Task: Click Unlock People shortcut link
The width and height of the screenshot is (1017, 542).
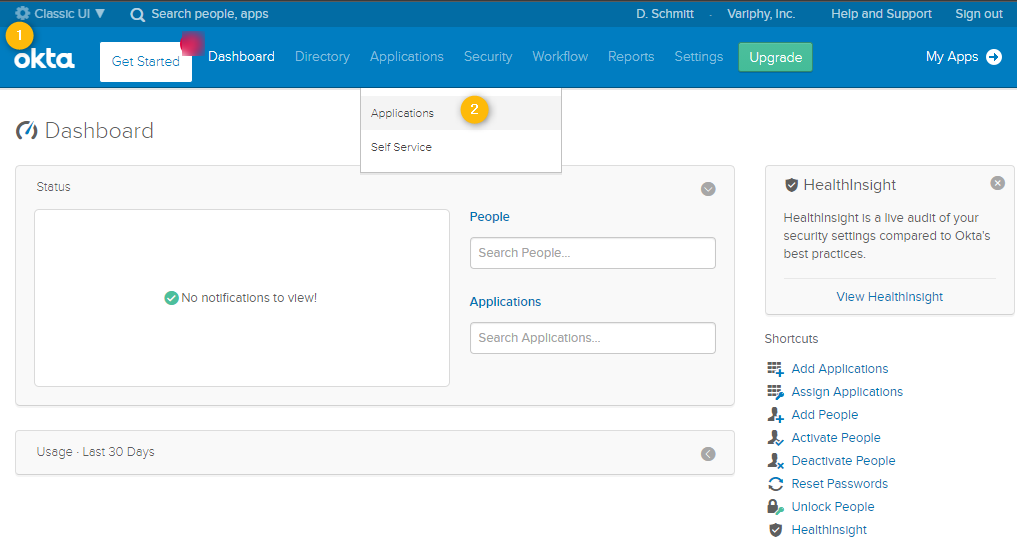Action: pos(833,507)
